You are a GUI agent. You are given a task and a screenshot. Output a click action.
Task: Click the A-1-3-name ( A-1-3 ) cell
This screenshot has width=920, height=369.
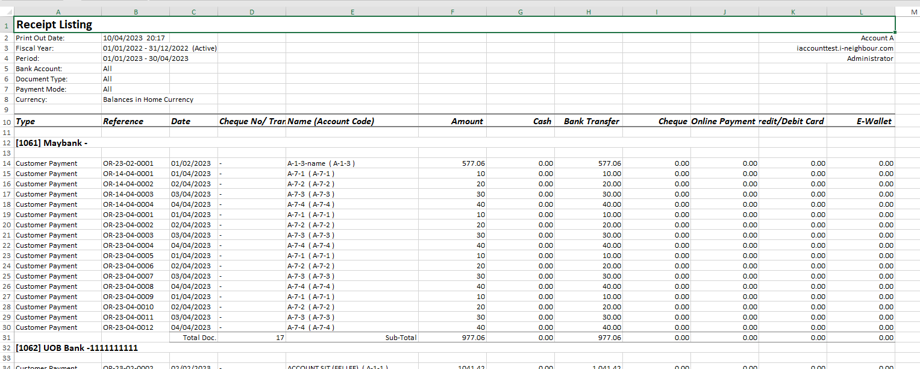tap(351, 163)
